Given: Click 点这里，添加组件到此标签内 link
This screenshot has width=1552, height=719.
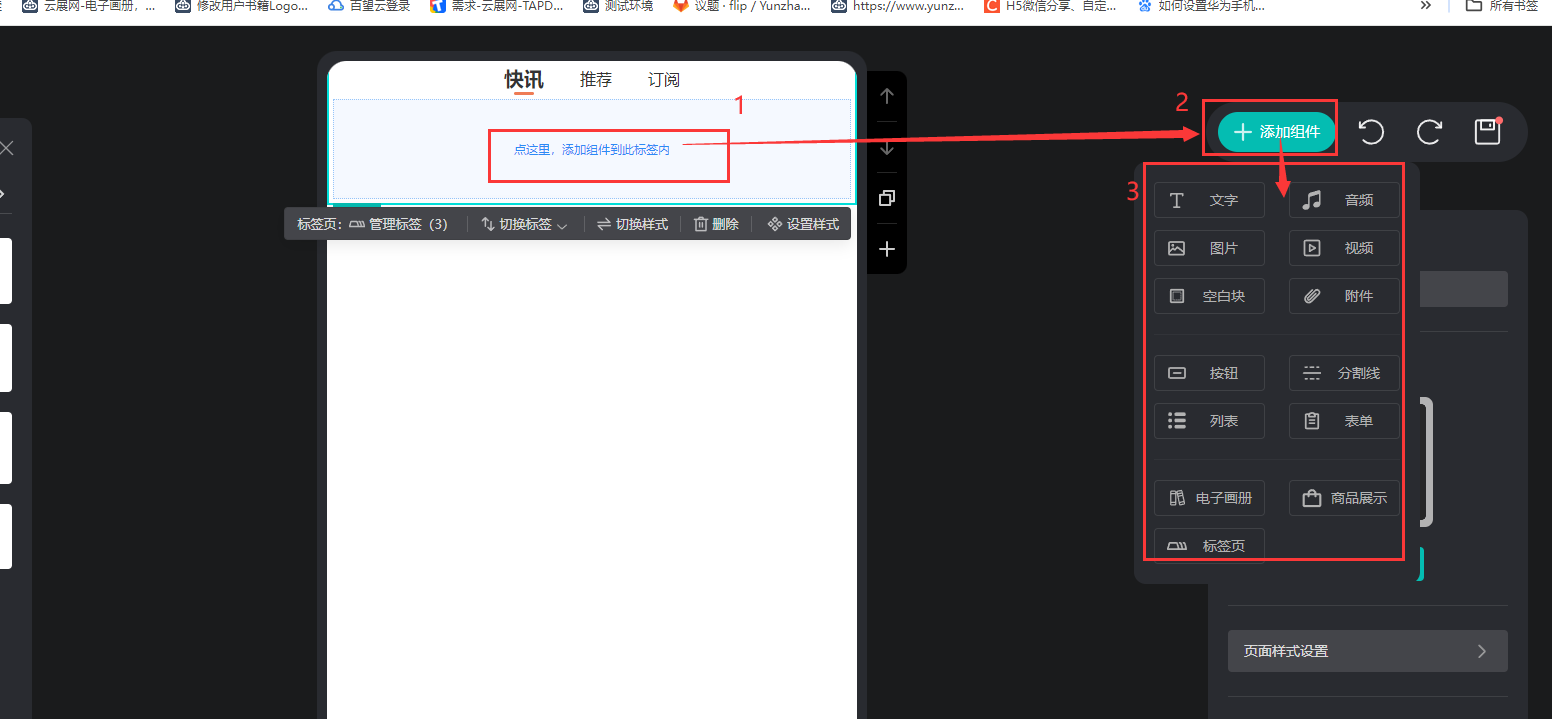Looking at the screenshot, I should (x=592, y=149).
